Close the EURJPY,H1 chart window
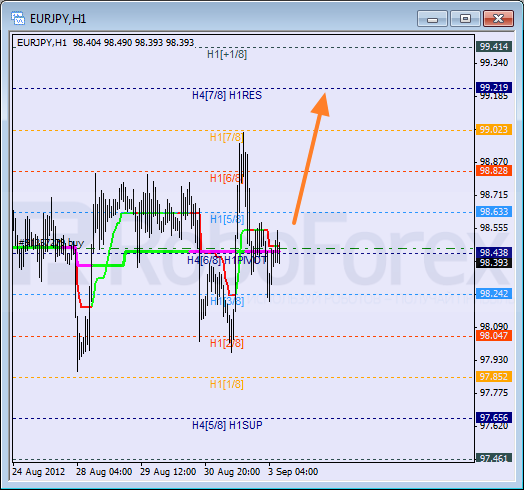The image size is (524, 490). [x=498, y=18]
